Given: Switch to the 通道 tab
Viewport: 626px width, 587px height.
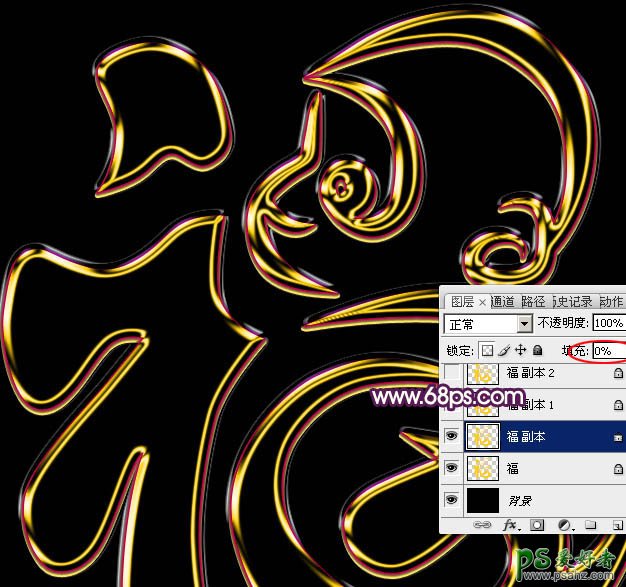Looking at the screenshot, I should click(x=502, y=302).
